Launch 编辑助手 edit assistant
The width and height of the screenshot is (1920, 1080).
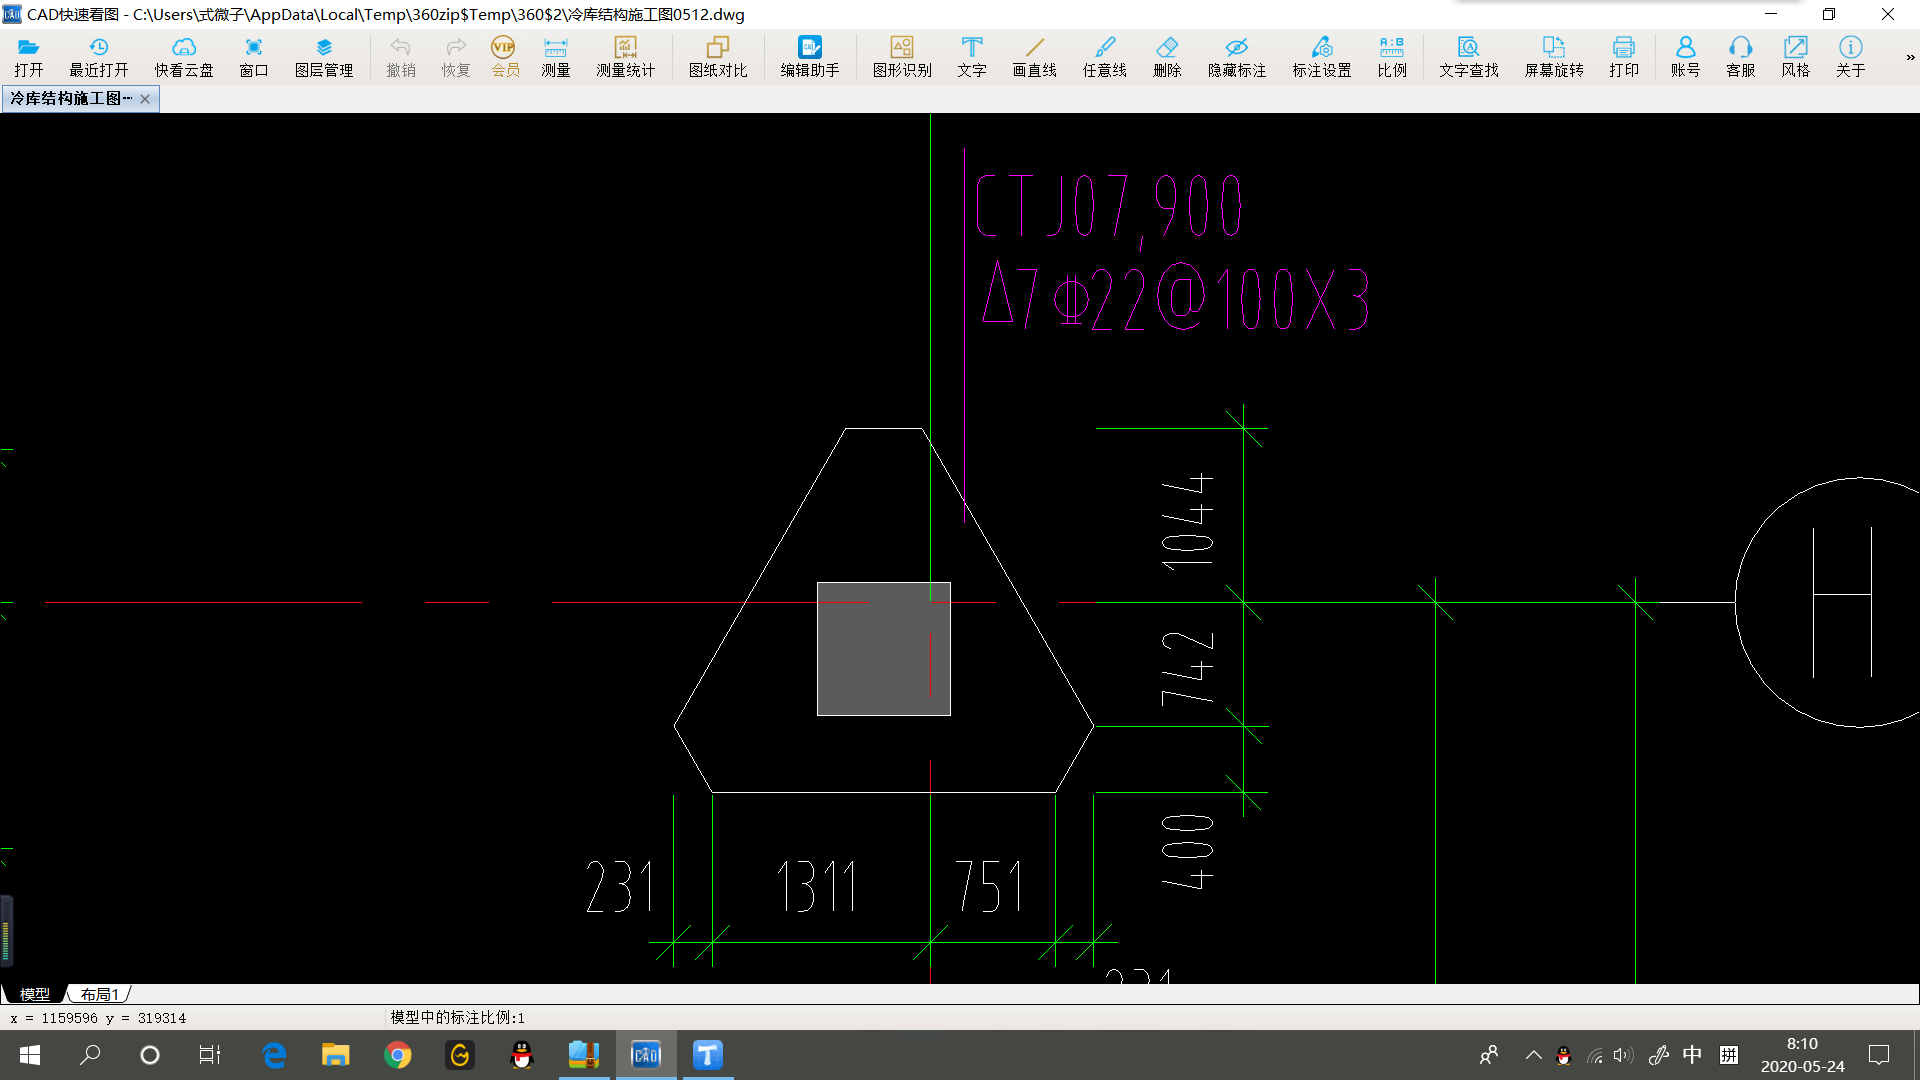(x=810, y=57)
